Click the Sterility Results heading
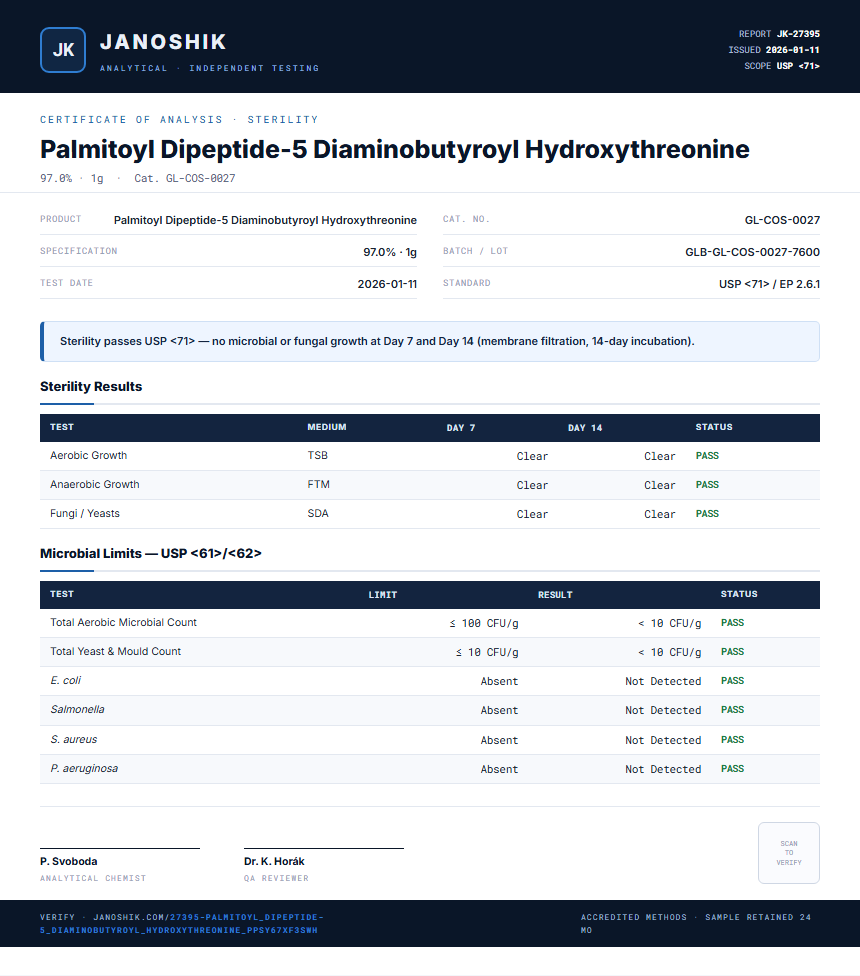 91,387
